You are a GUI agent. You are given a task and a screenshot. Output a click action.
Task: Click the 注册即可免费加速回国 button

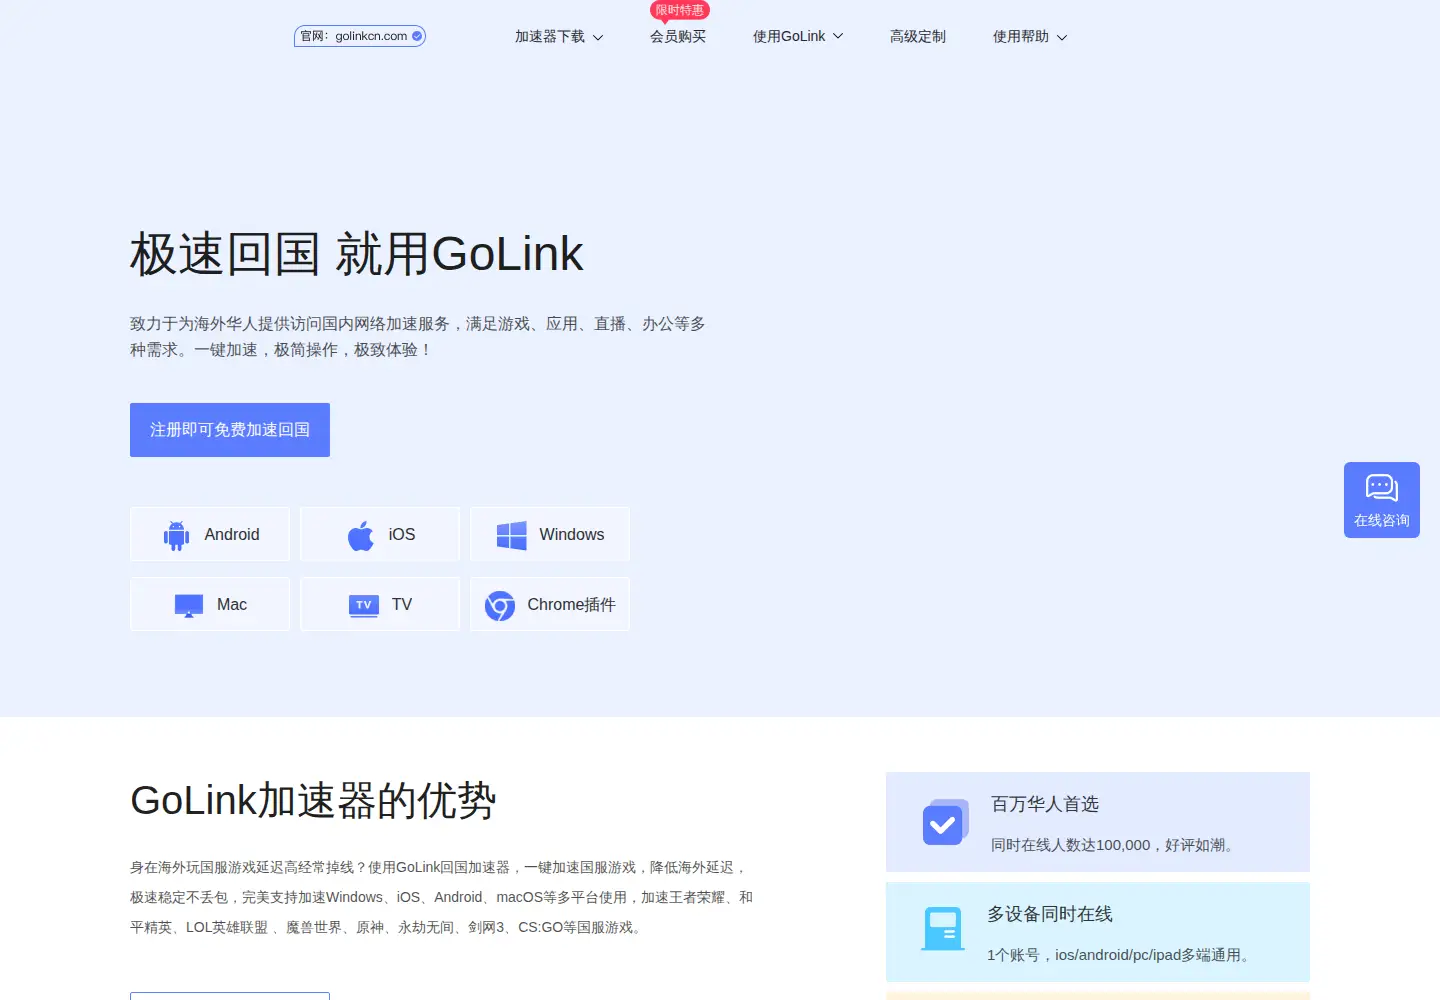click(x=230, y=430)
